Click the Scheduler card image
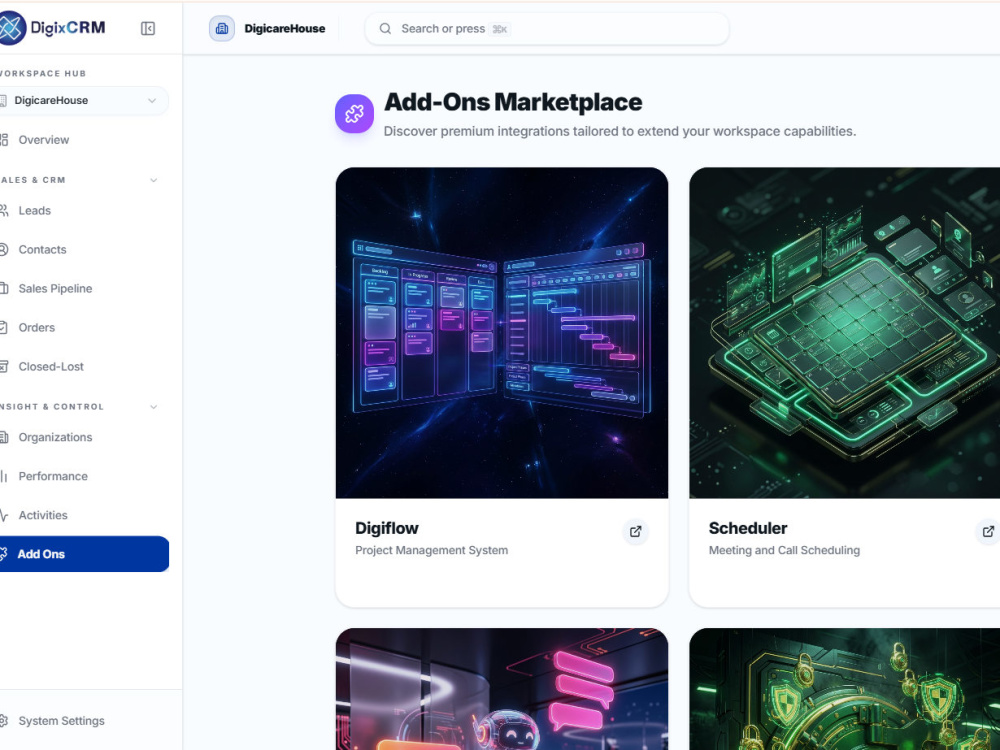Screen dimensions: 1000x750 coord(844,333)
